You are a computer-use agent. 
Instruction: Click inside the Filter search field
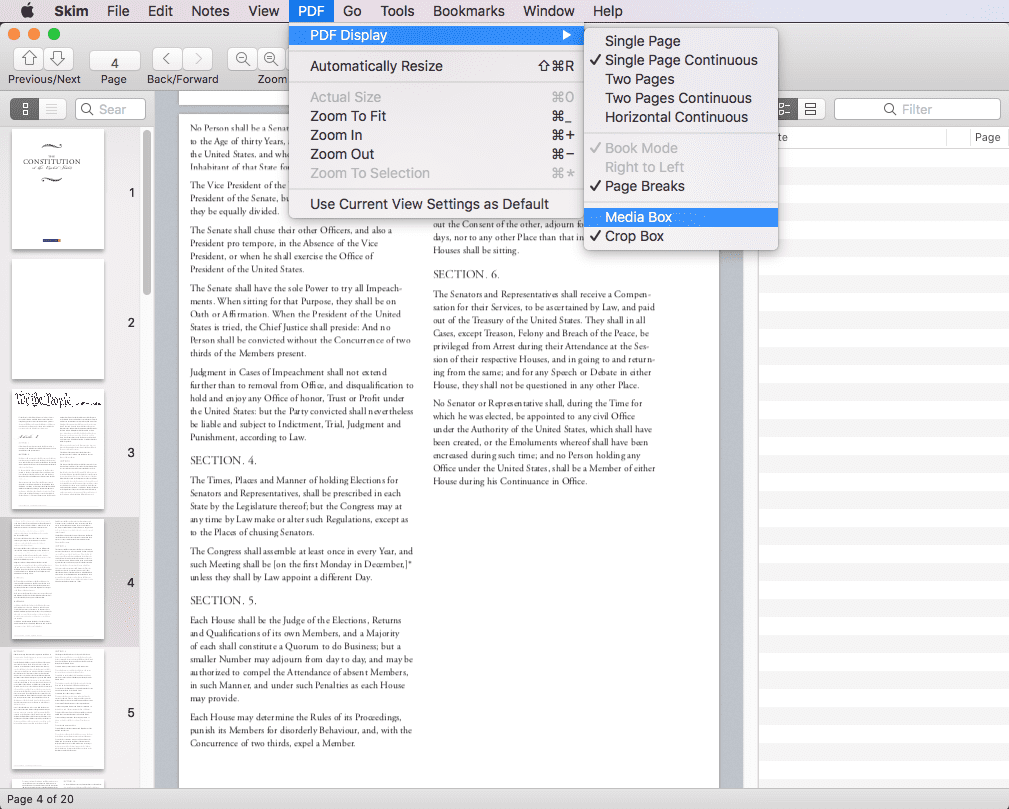click(917, 108)
